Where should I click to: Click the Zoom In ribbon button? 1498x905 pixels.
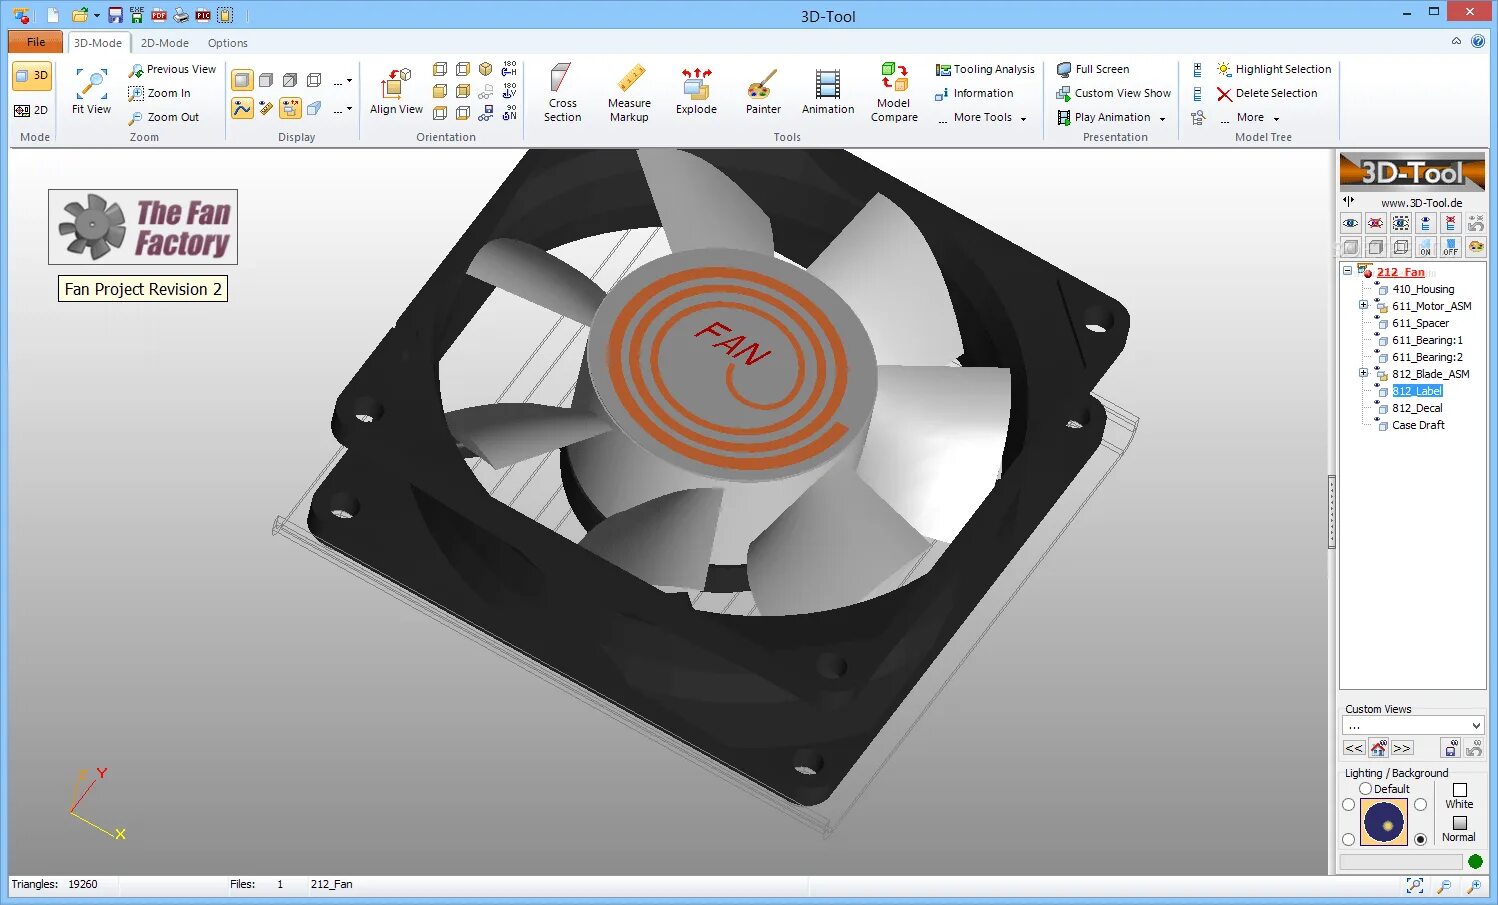tap(160, 93)
